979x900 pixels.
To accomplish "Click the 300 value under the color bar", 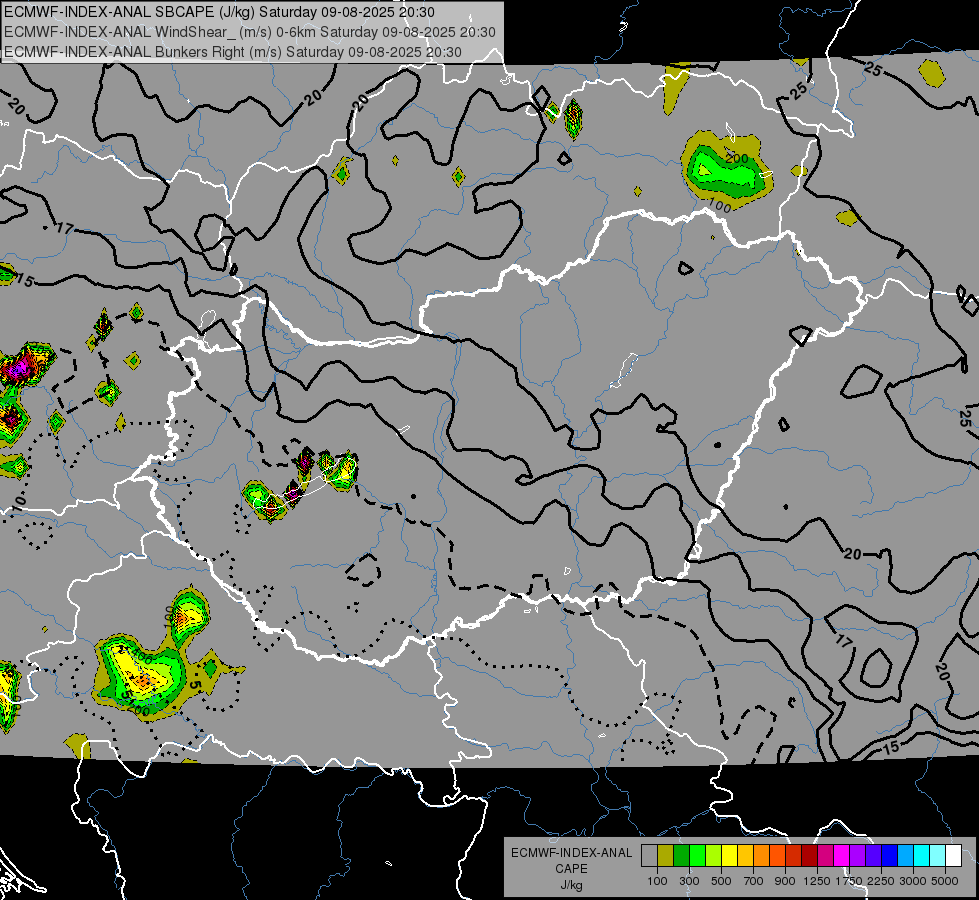I will [689, 881].
